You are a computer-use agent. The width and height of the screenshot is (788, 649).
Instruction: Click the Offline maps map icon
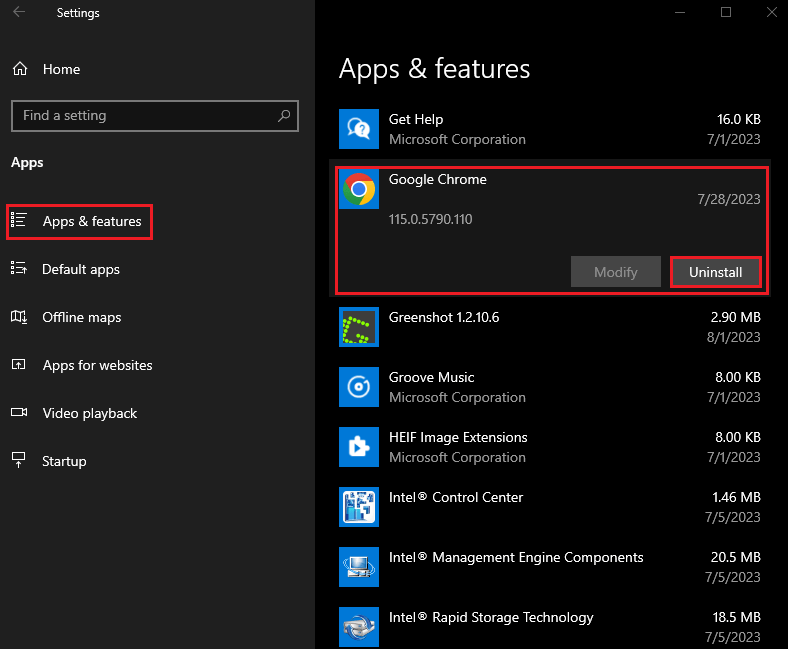pos(19,317)
